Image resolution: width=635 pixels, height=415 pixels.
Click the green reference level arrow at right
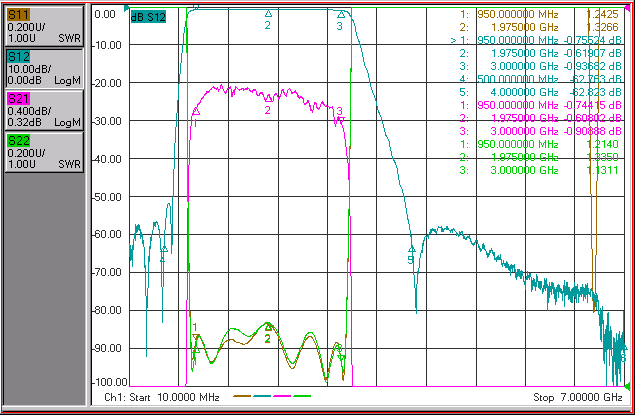tap(627, 386)
